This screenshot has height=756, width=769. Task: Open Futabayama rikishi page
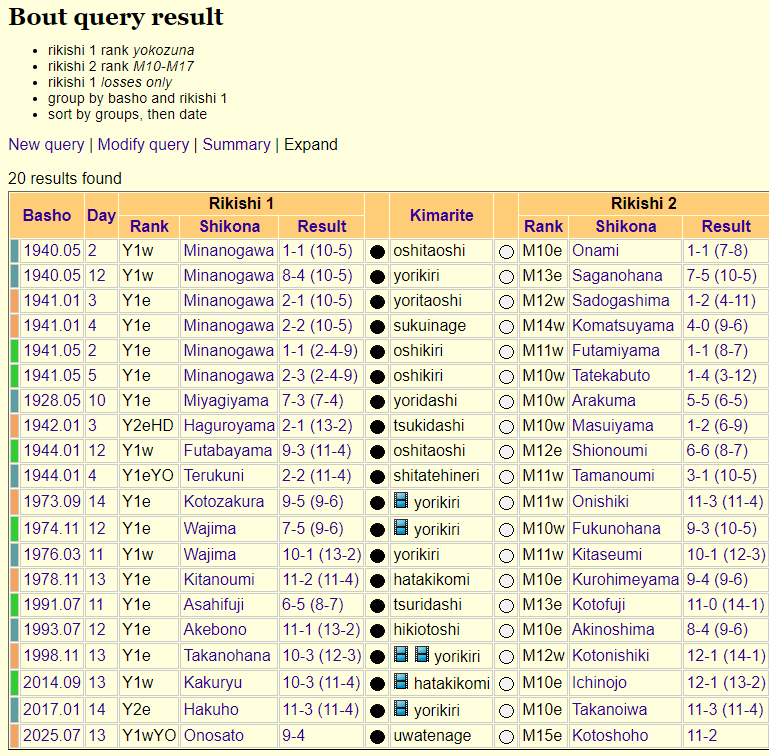pyautogui.click(x=228, y=451)
